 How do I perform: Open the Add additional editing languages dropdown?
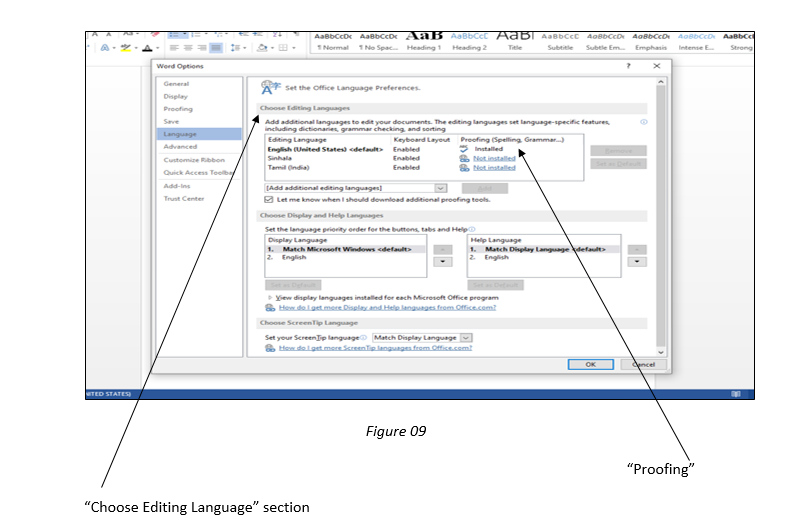[x=356, y=188]
